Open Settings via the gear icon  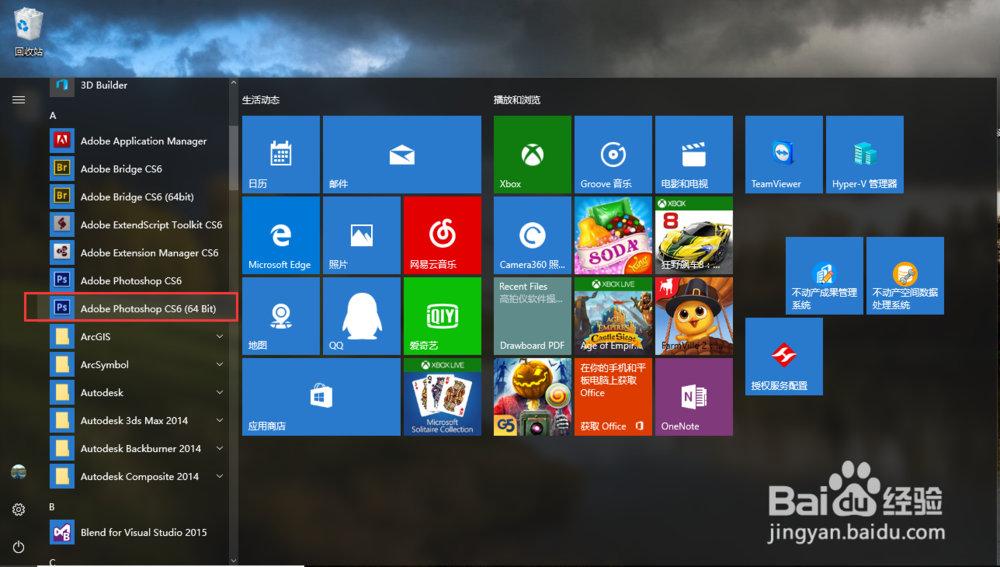tap(18, 510)
